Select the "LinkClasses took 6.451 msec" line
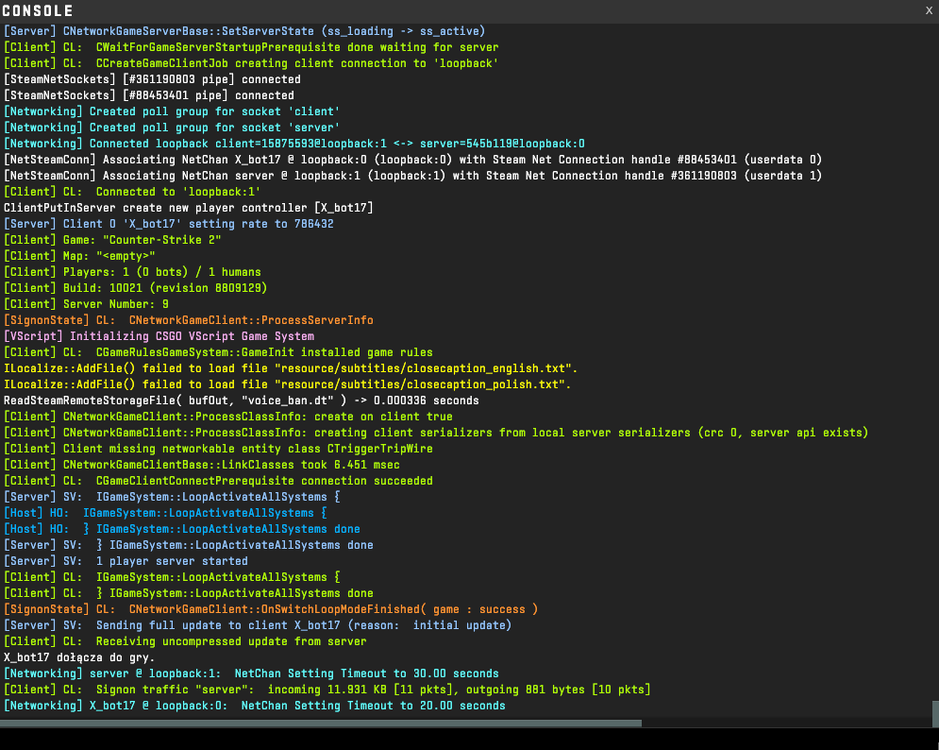Screen dimensions: 939x750 coord(202,465)
